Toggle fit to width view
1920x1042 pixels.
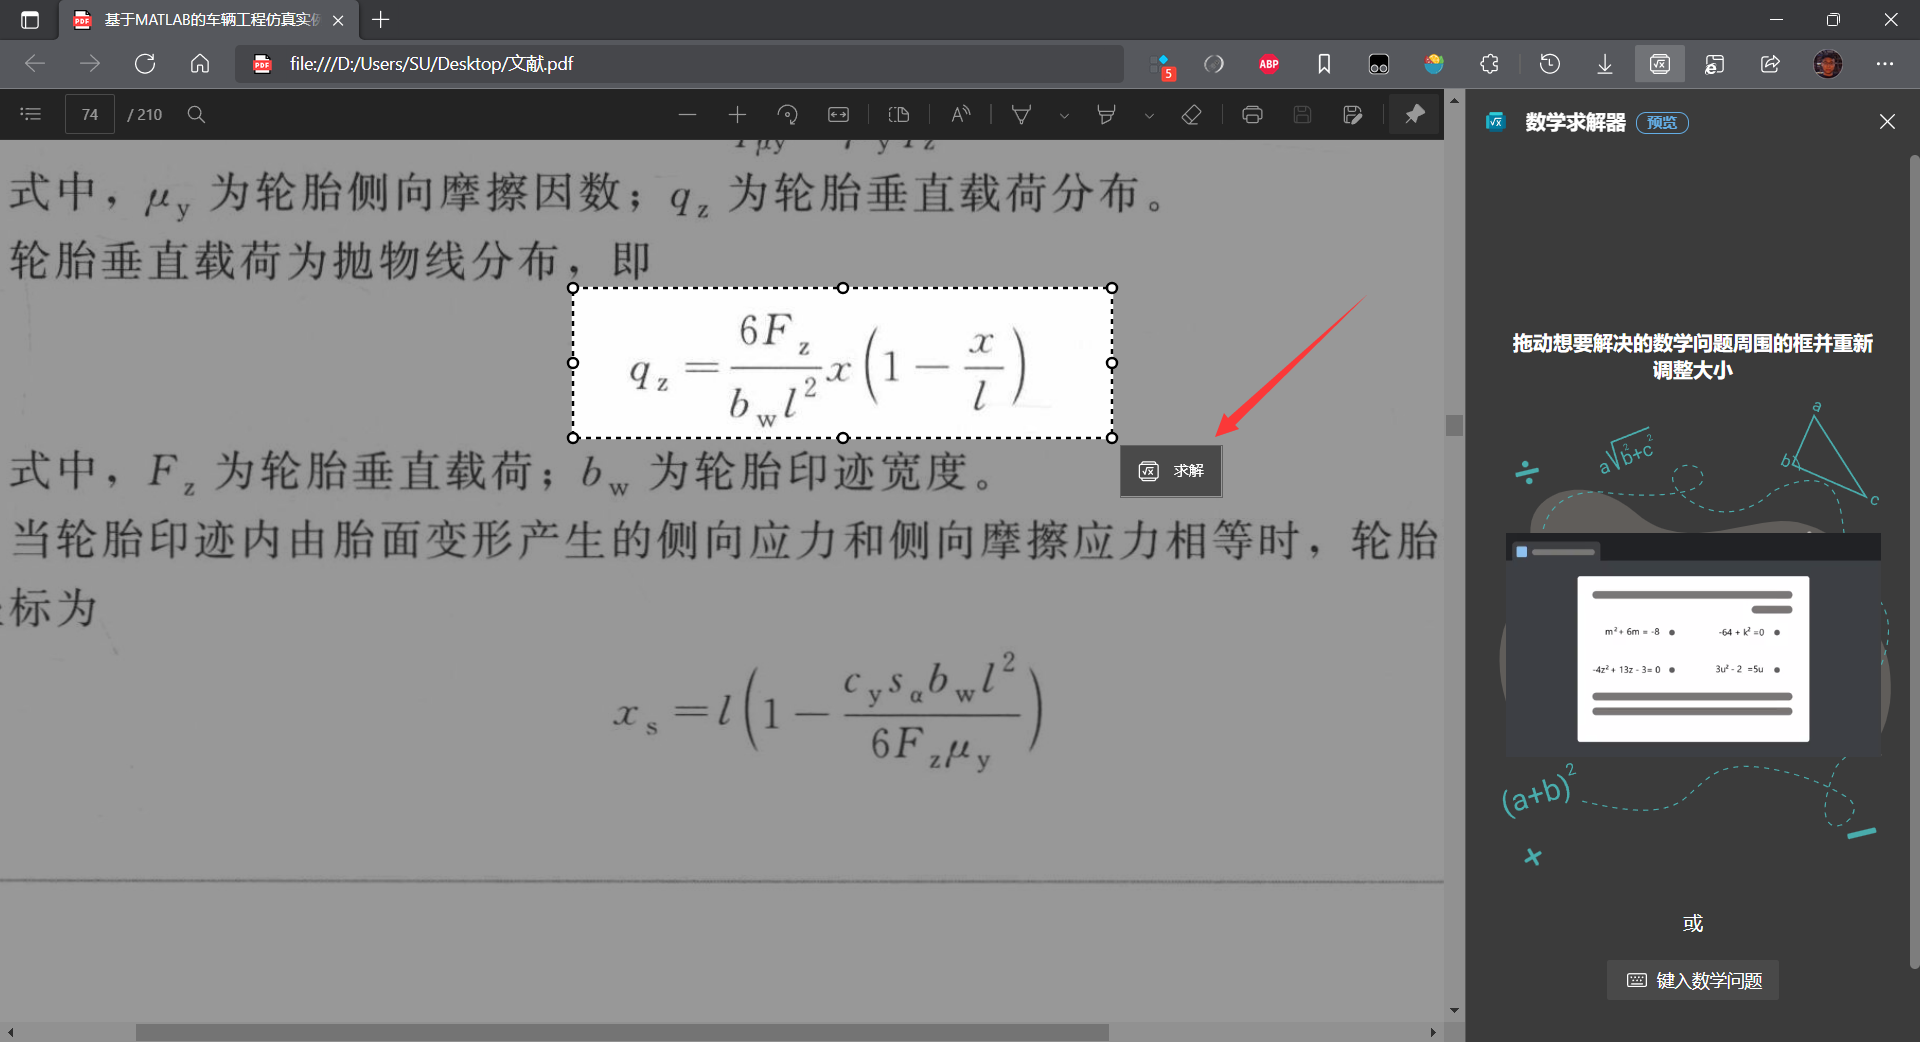[838, 114]
